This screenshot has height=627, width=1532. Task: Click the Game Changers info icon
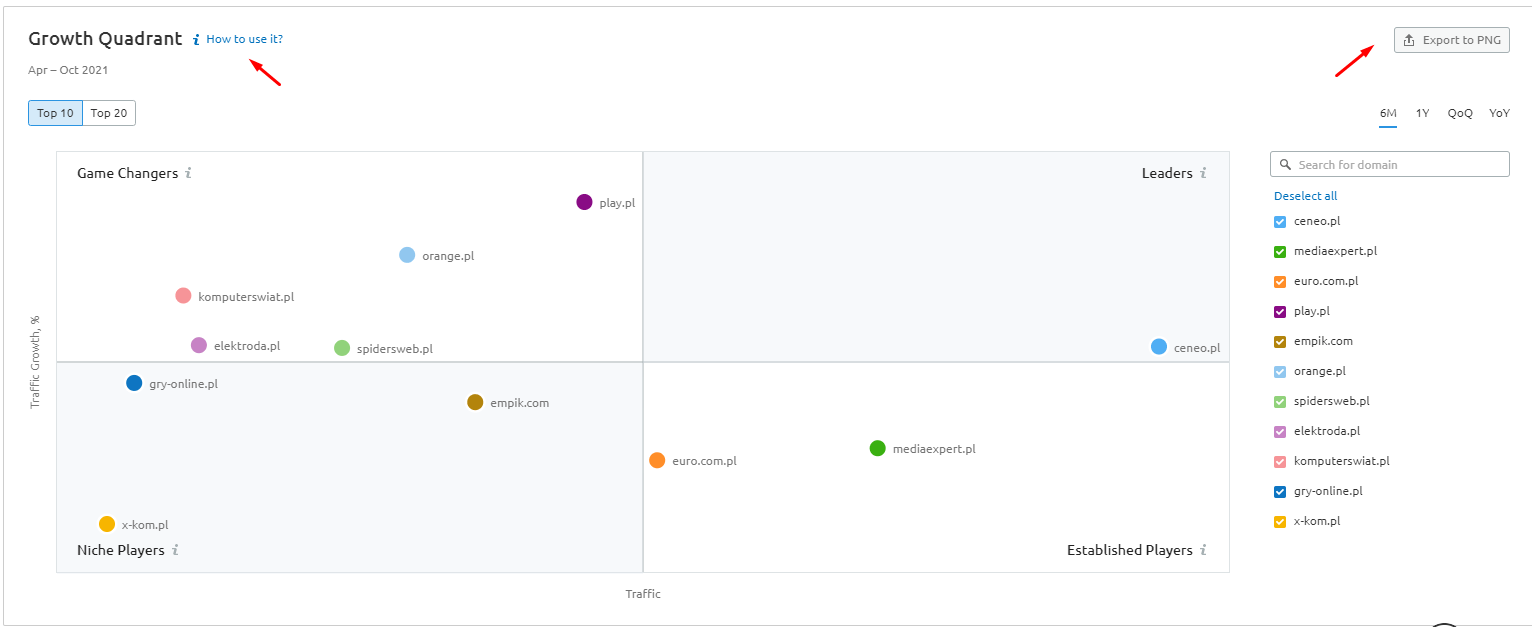pos(188,173)
